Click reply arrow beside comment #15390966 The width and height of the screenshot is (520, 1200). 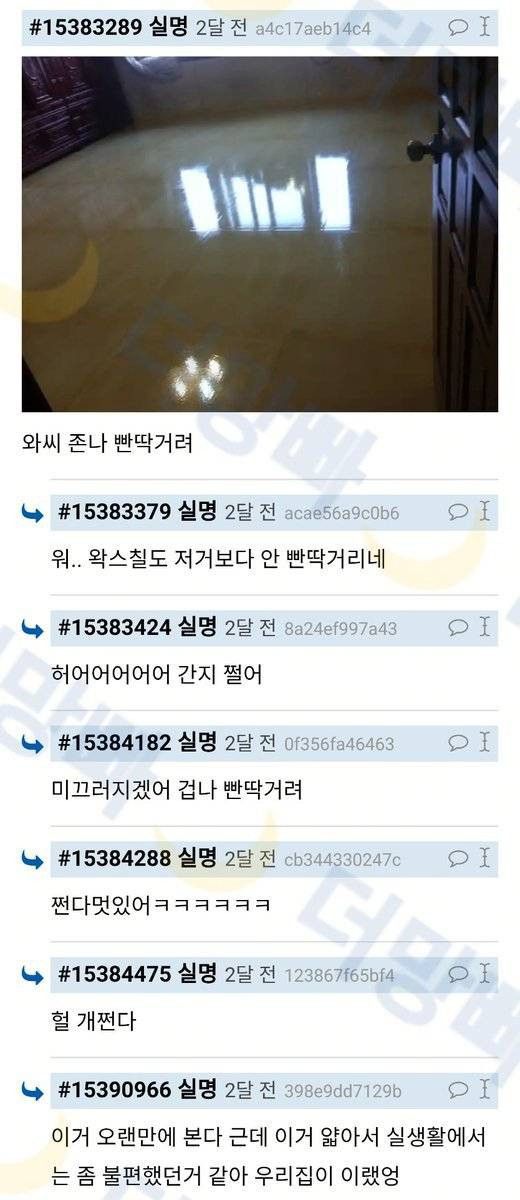(x=32, y=1090)
